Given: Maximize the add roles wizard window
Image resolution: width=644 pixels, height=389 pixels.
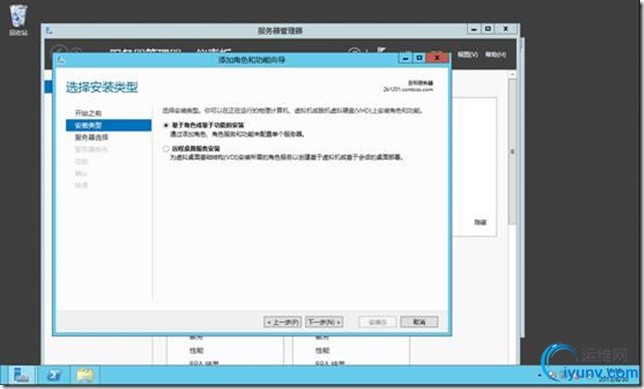Looking at the screenshot, I should click(419, 58).
